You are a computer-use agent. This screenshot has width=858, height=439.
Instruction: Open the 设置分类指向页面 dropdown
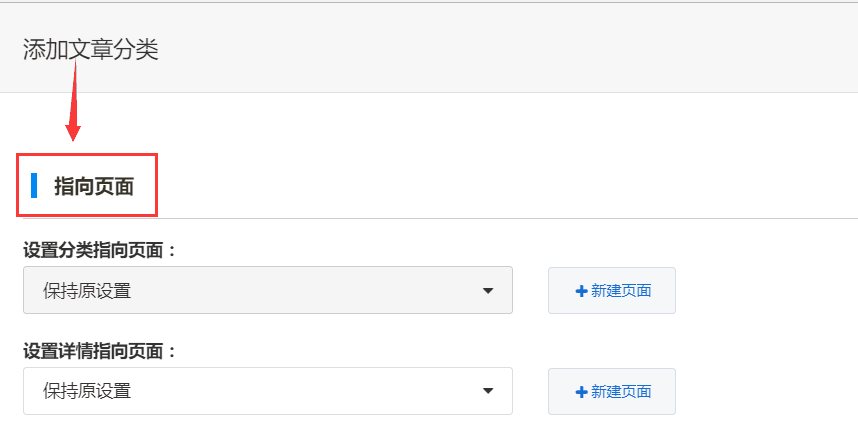click(x=267, y=291)
